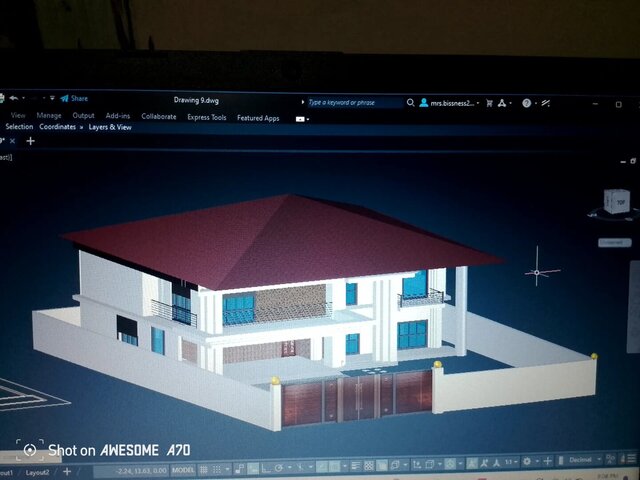Toggle Annotation Visibility icon

coord(472,463)
